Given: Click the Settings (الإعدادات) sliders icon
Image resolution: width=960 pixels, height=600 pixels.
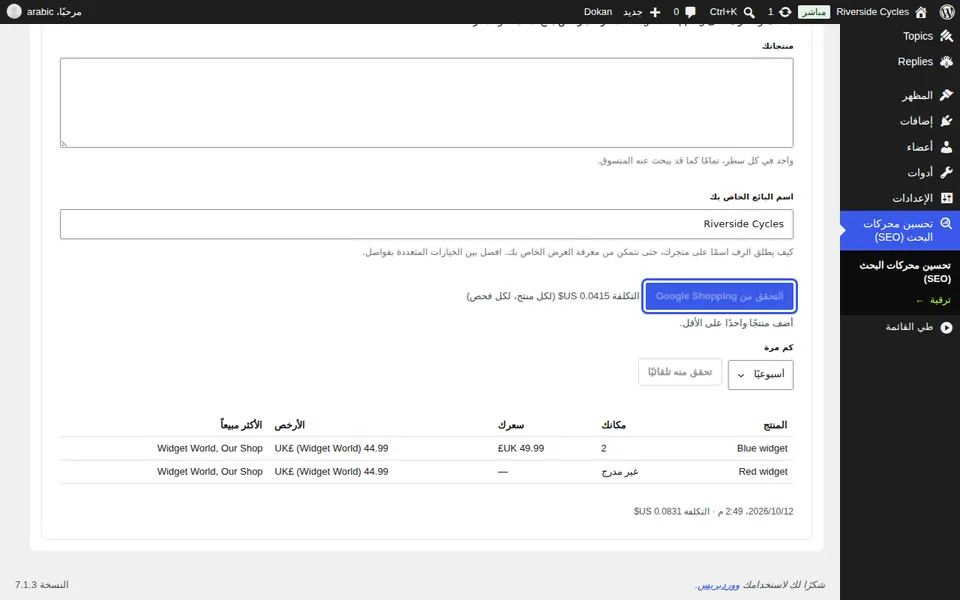Looking at the screenshot, I should [x=947, y=198].
